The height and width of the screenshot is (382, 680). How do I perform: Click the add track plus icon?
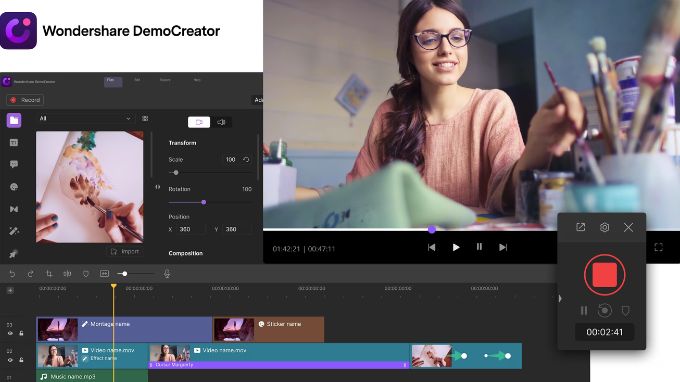10,291
